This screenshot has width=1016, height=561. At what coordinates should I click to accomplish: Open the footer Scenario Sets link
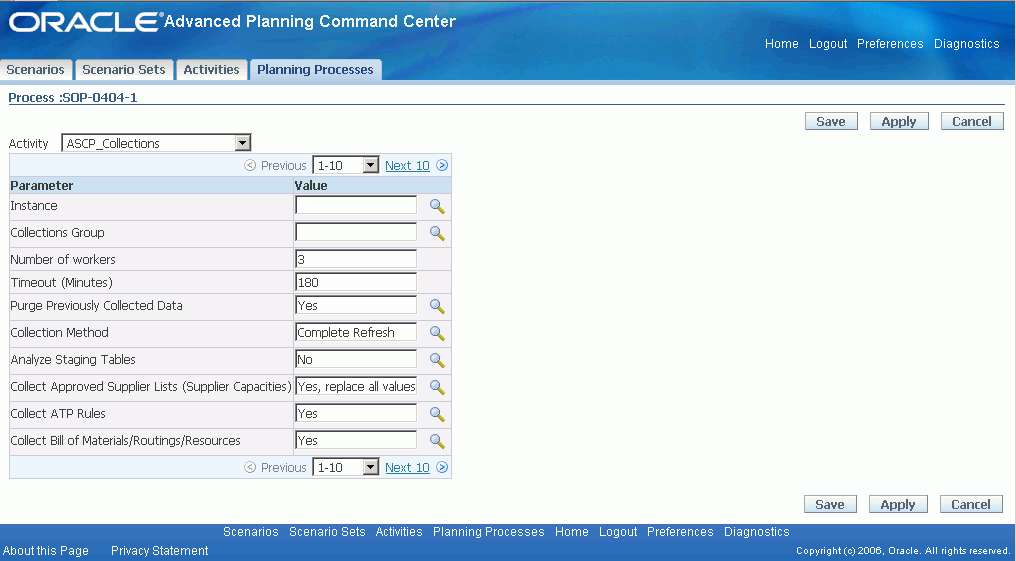click(x=327, y=532)
